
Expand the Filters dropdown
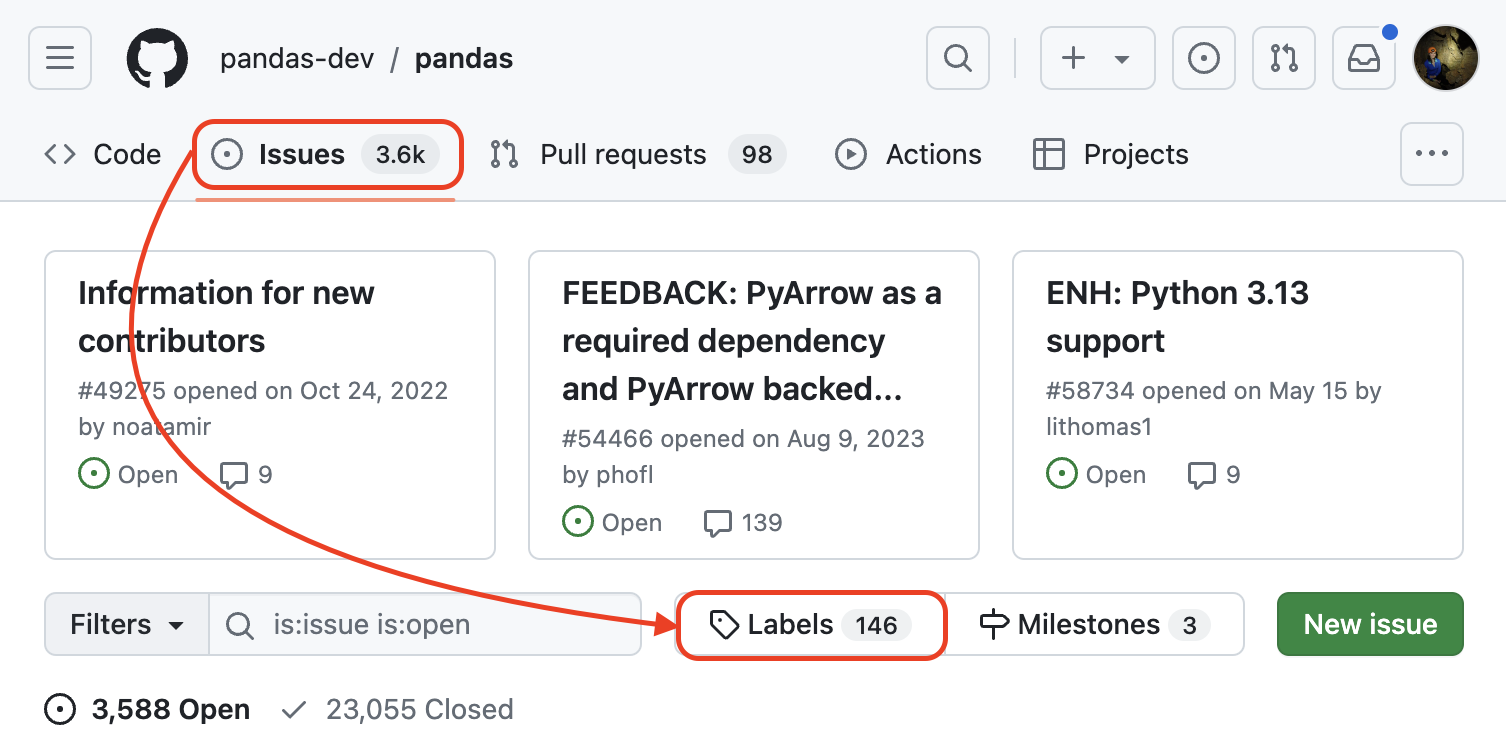click(x=127, y=625)
